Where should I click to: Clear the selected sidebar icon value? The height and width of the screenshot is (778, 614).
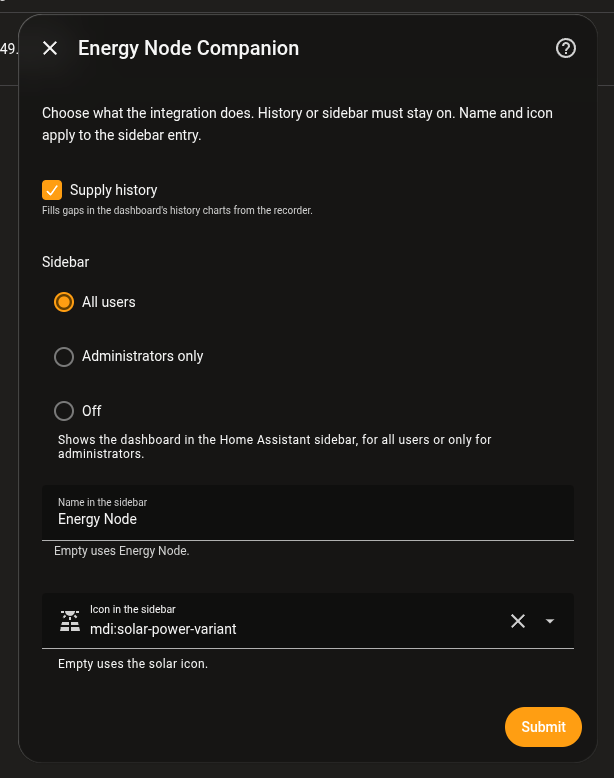click(x=518, y=621)
